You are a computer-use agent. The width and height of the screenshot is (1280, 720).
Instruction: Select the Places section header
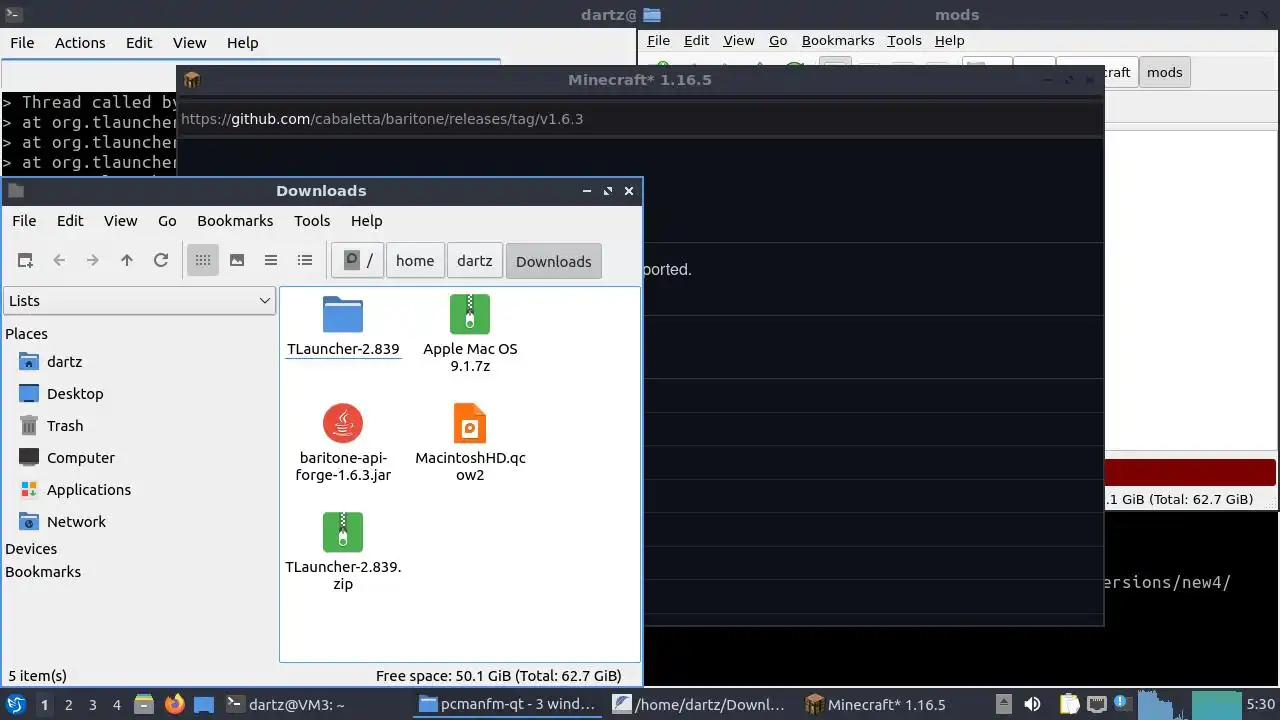(26, 334)
